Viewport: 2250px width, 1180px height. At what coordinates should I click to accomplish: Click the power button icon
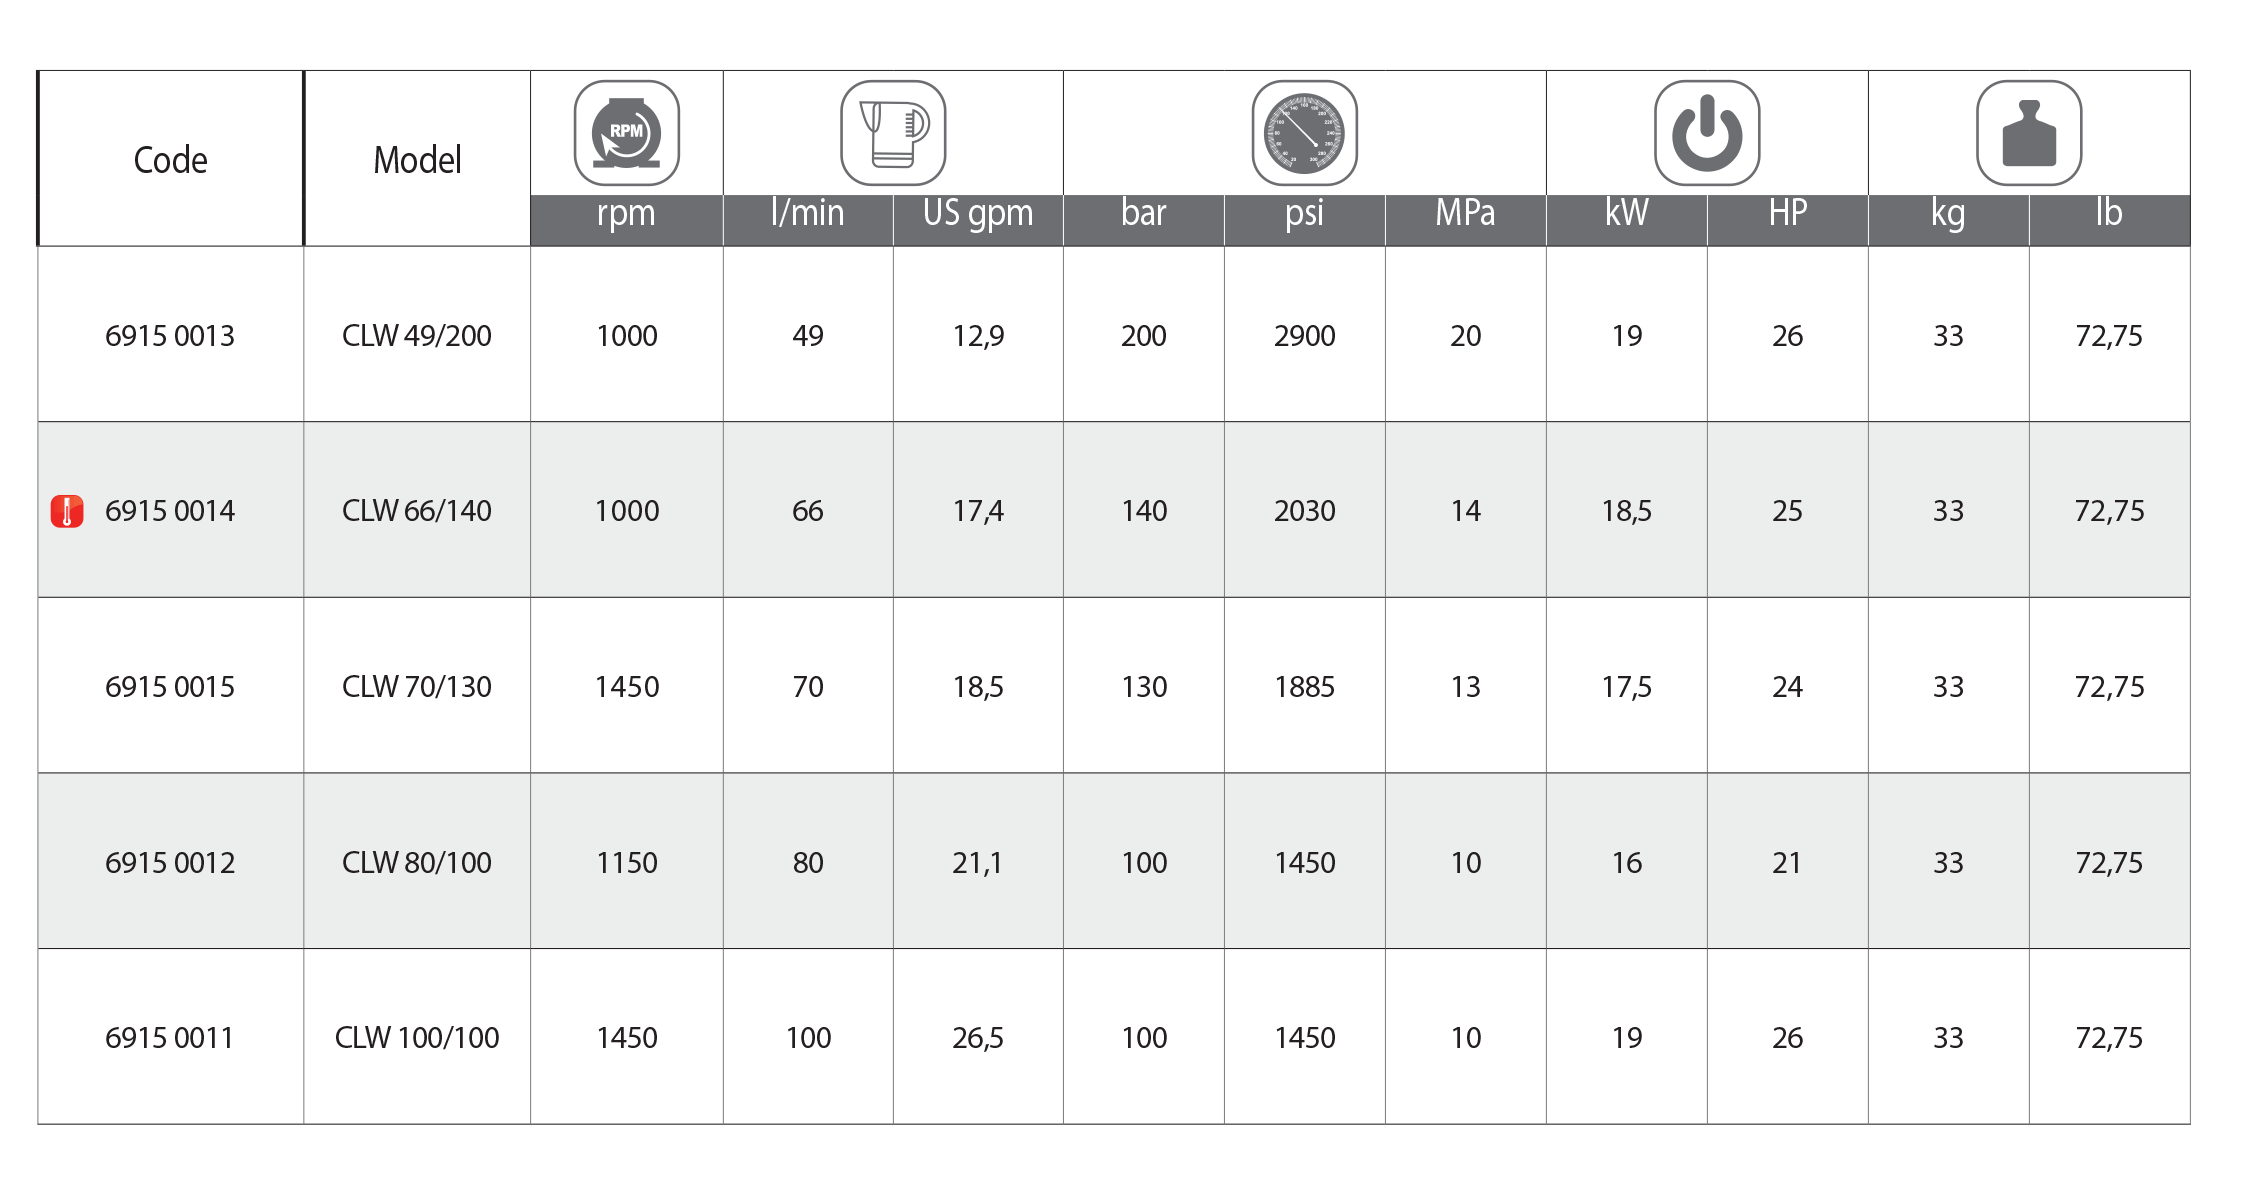click(1707, 133)
